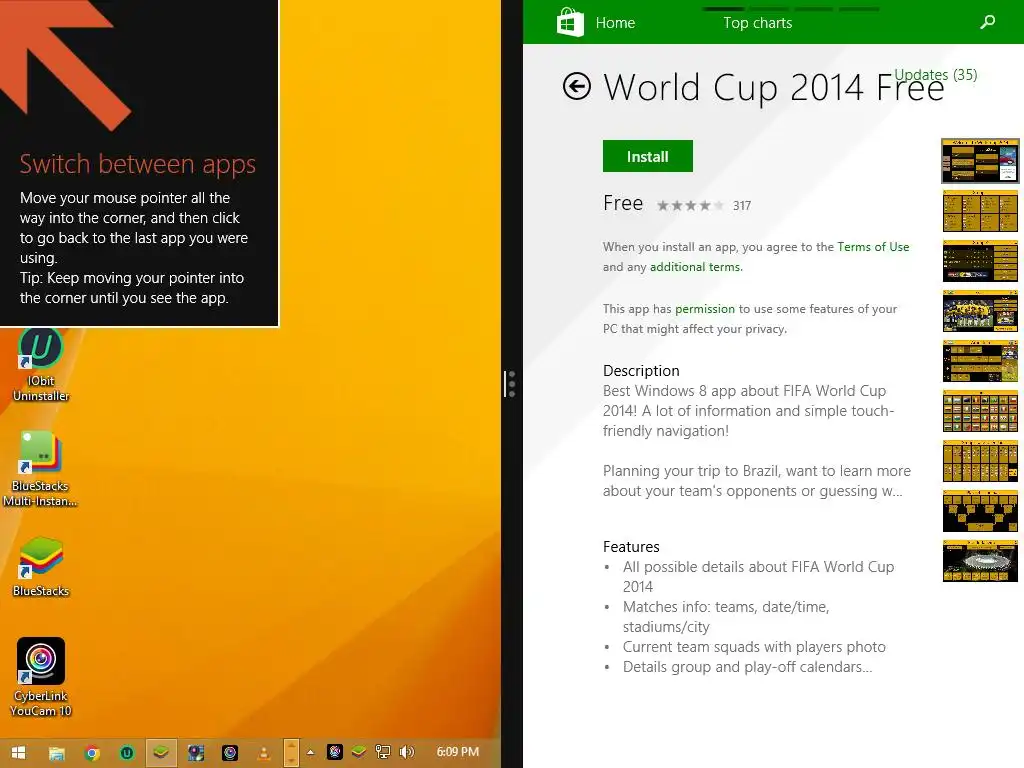The height and width of the screenshot is (768, 1024).
Task: Open CyberLink YouCam from the taskbar
Action: tap(230, 753)
